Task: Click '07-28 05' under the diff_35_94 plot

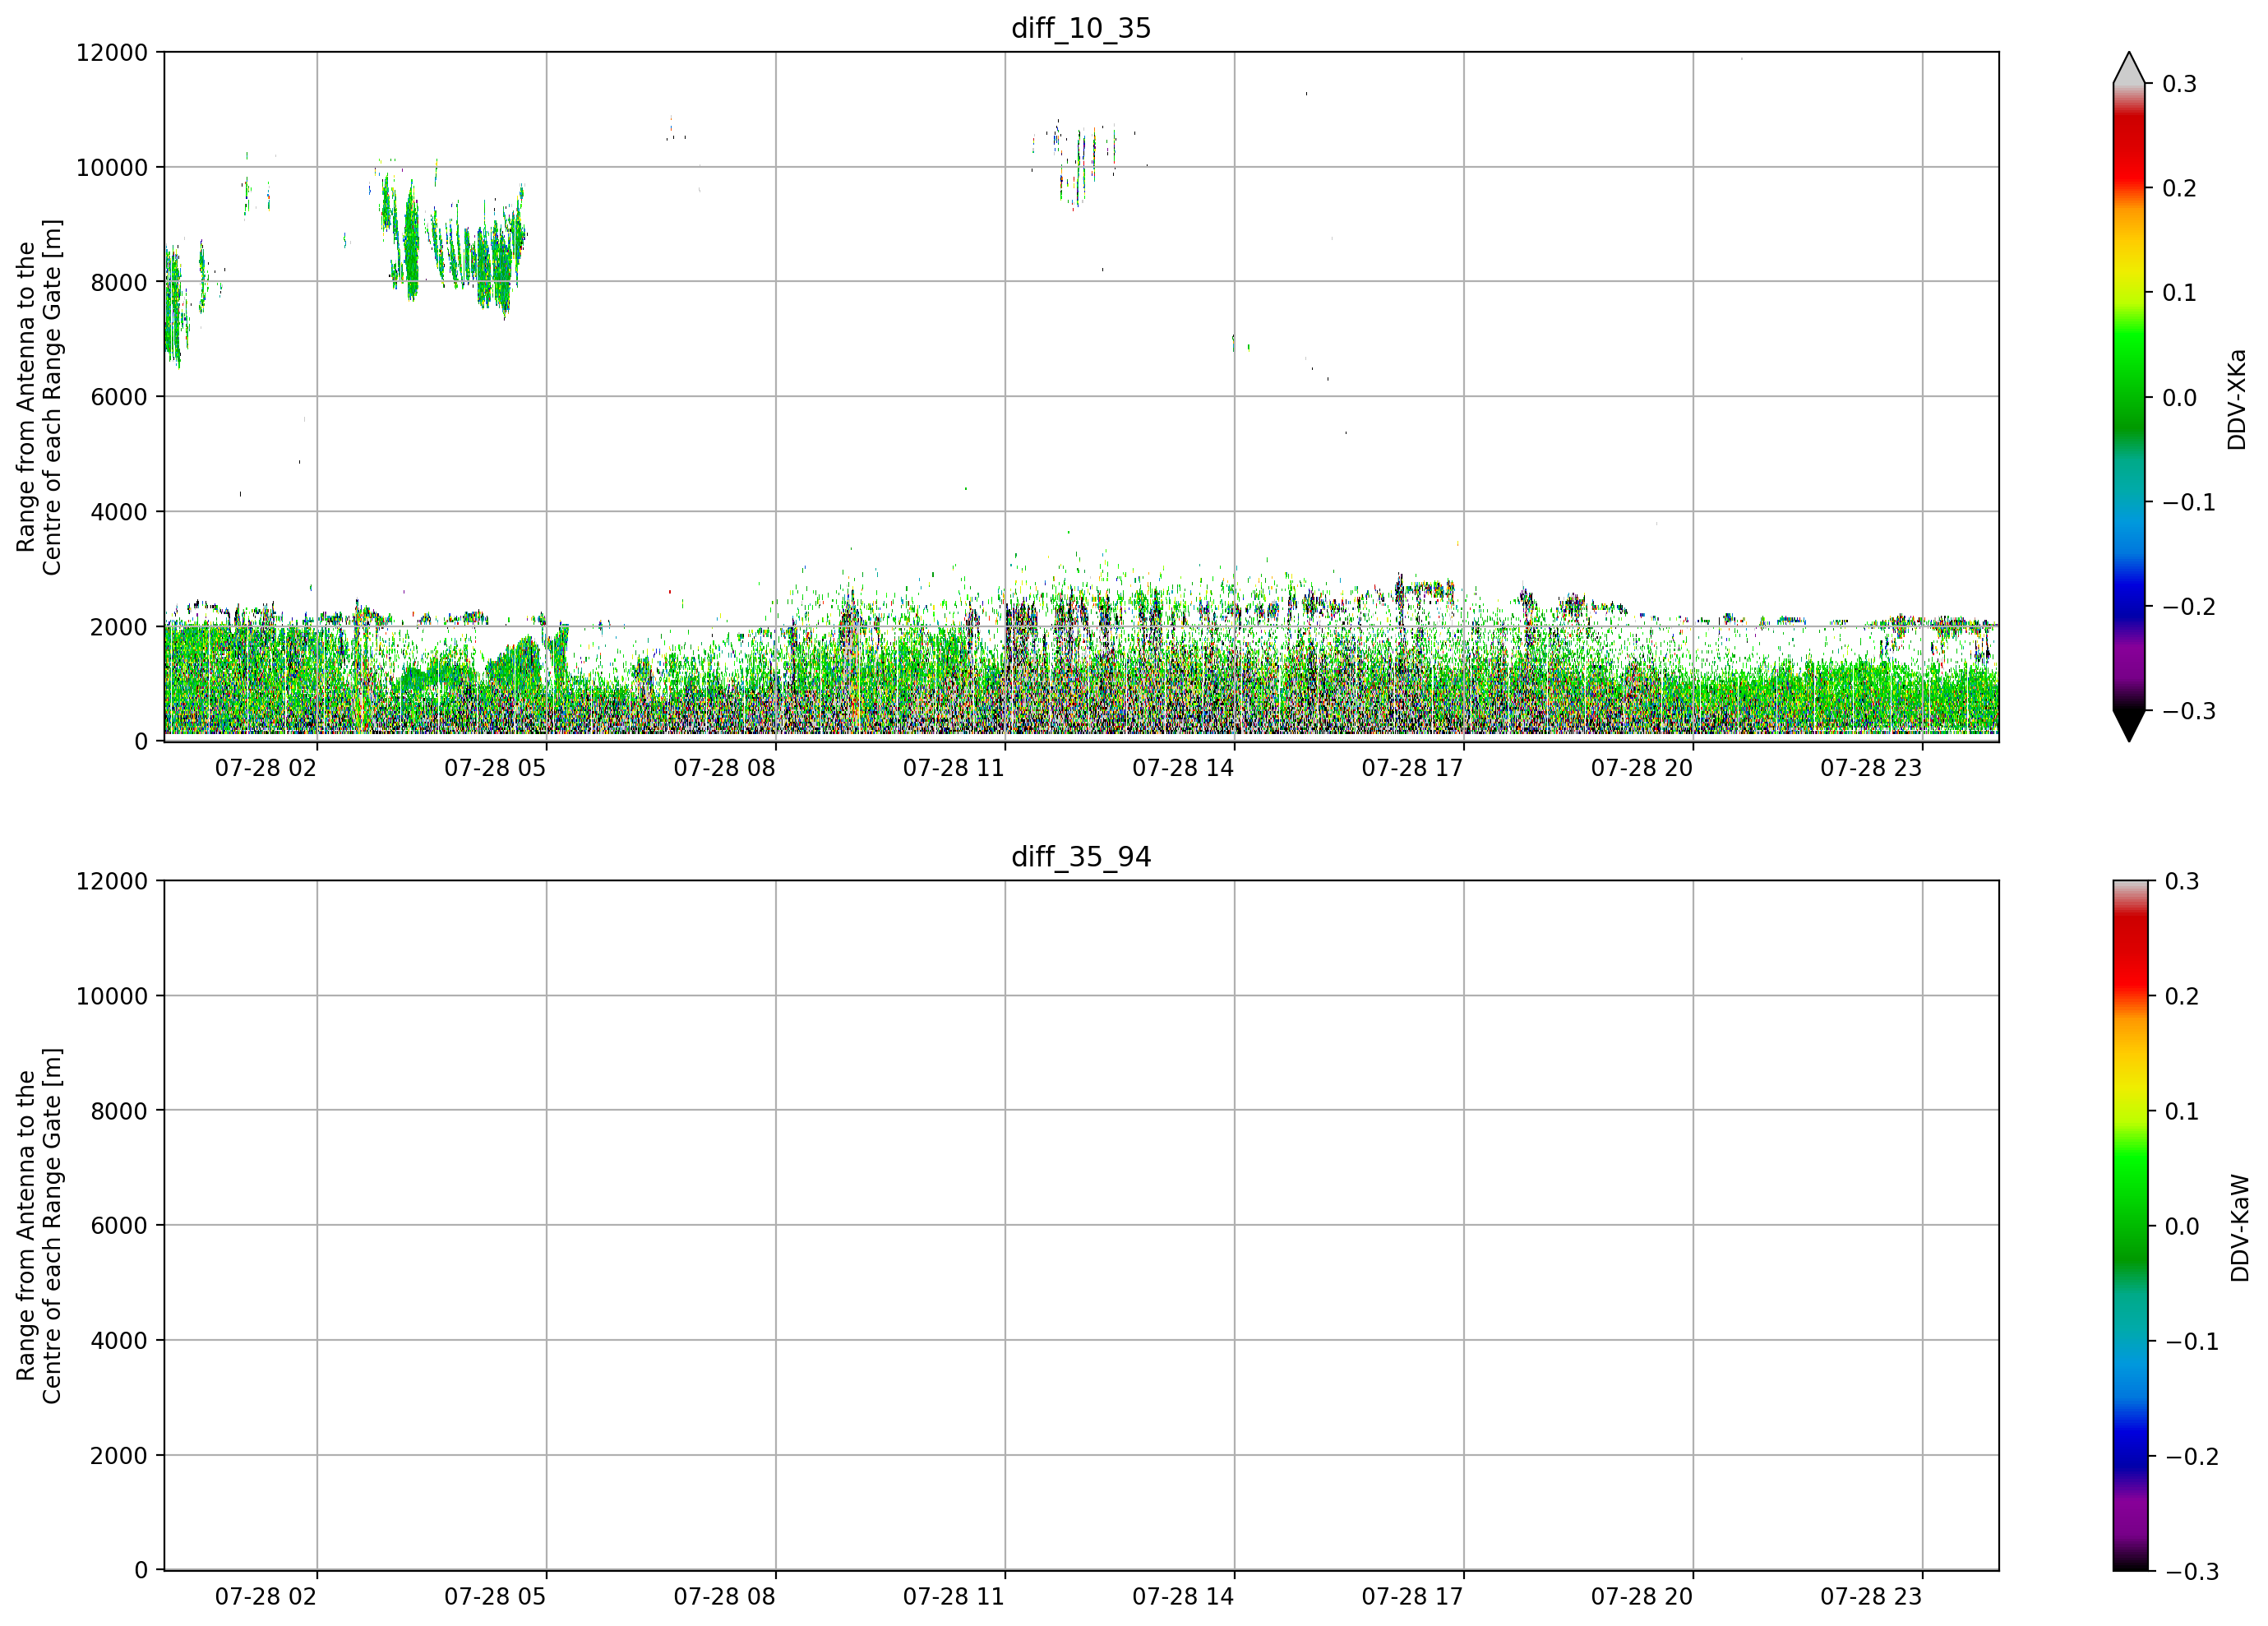Action: [x=495, y=1597]
